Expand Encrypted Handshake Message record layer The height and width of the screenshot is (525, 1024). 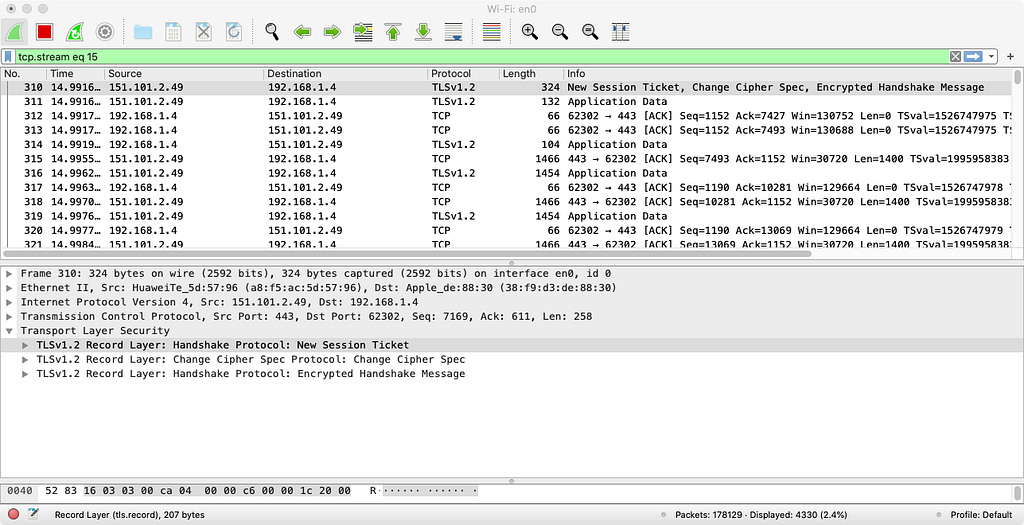point(25,374)
